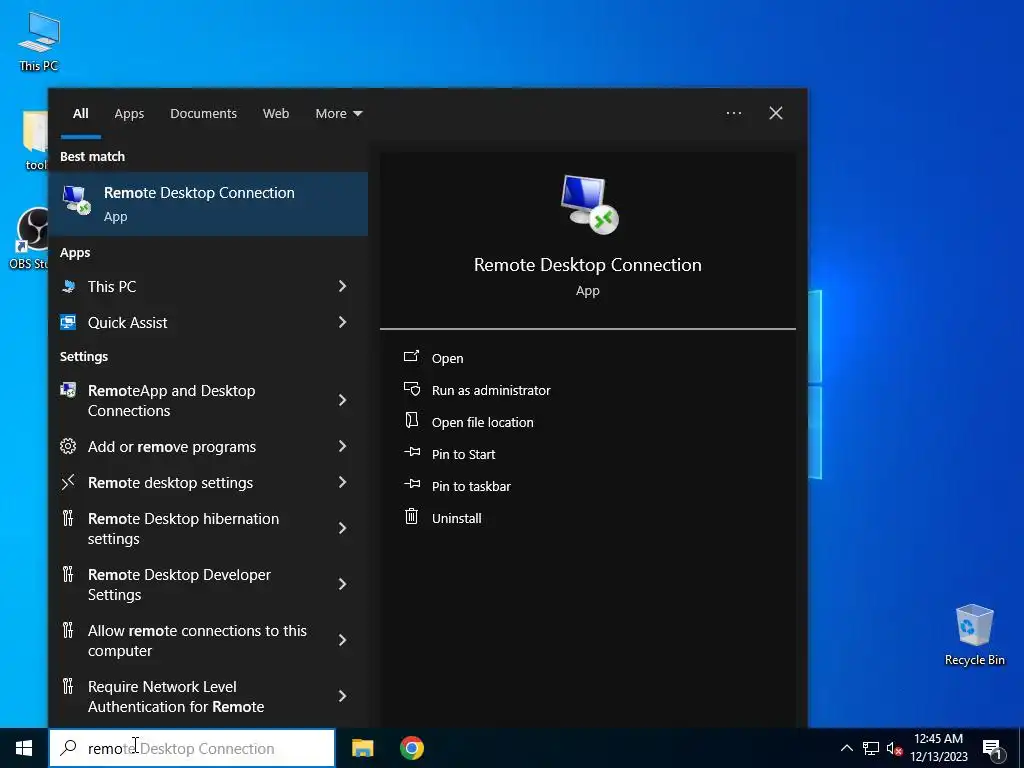Launch File Explorer from the taskbar
The width and height of the screenshot is (1024, 768).
tap(362, 748)
